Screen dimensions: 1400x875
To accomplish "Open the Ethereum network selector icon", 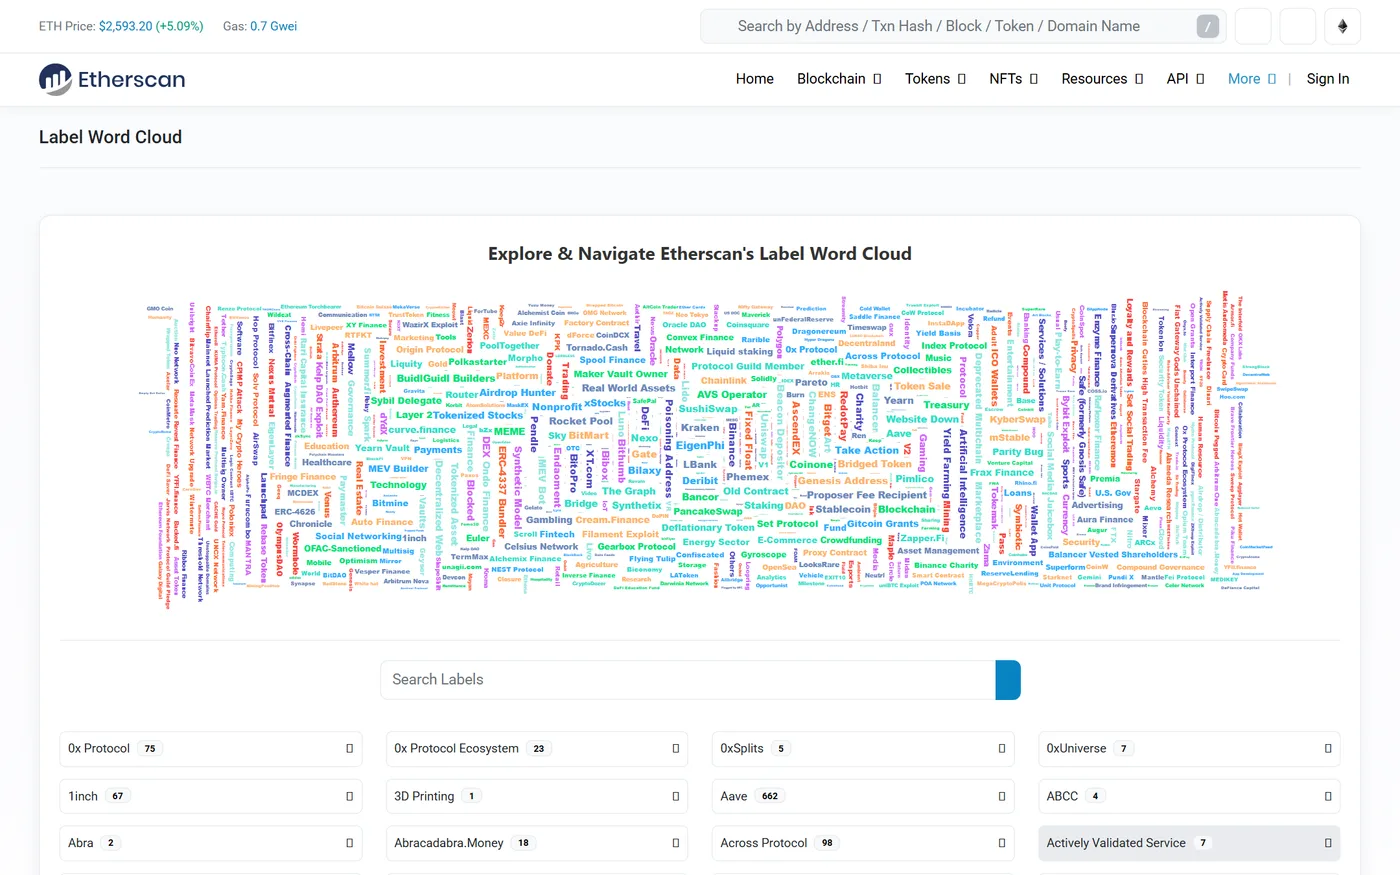I will [1342, 26].
